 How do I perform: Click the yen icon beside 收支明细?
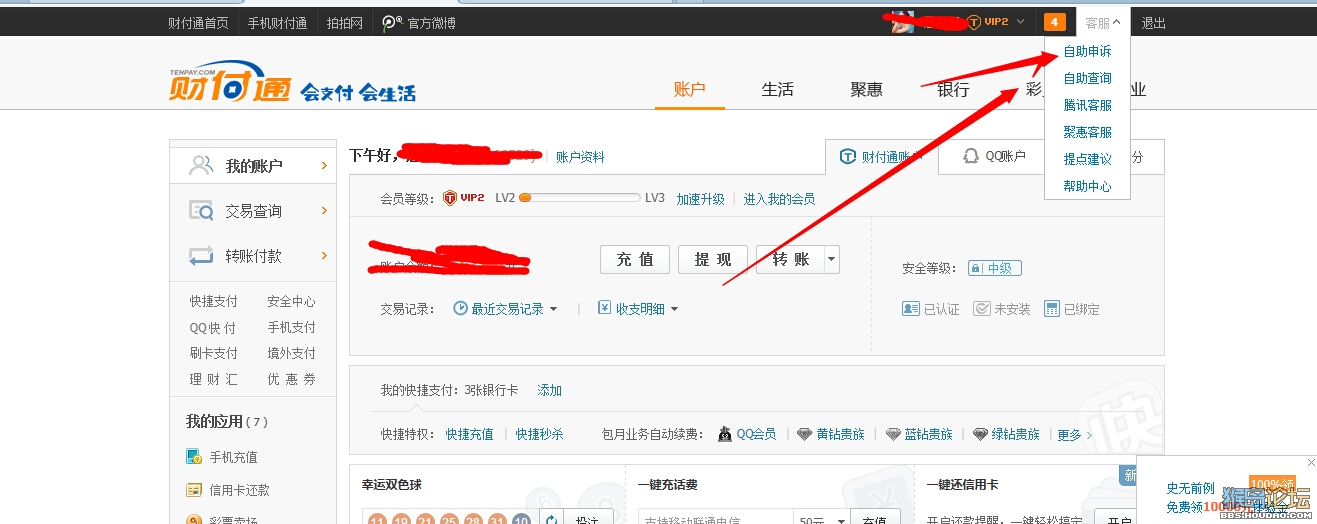point(604,308)
